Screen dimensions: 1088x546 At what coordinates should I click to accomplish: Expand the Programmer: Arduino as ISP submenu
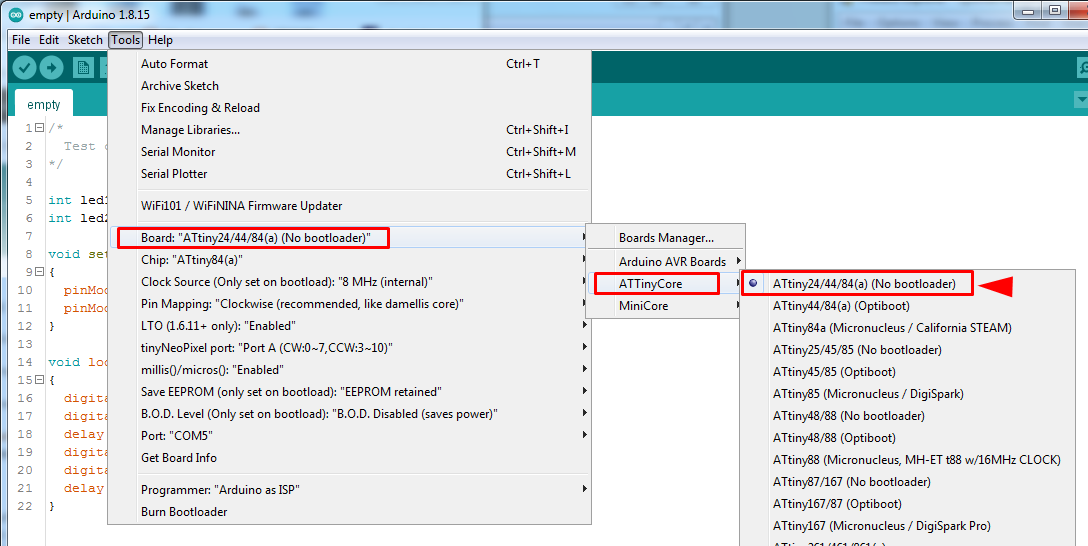349,490
